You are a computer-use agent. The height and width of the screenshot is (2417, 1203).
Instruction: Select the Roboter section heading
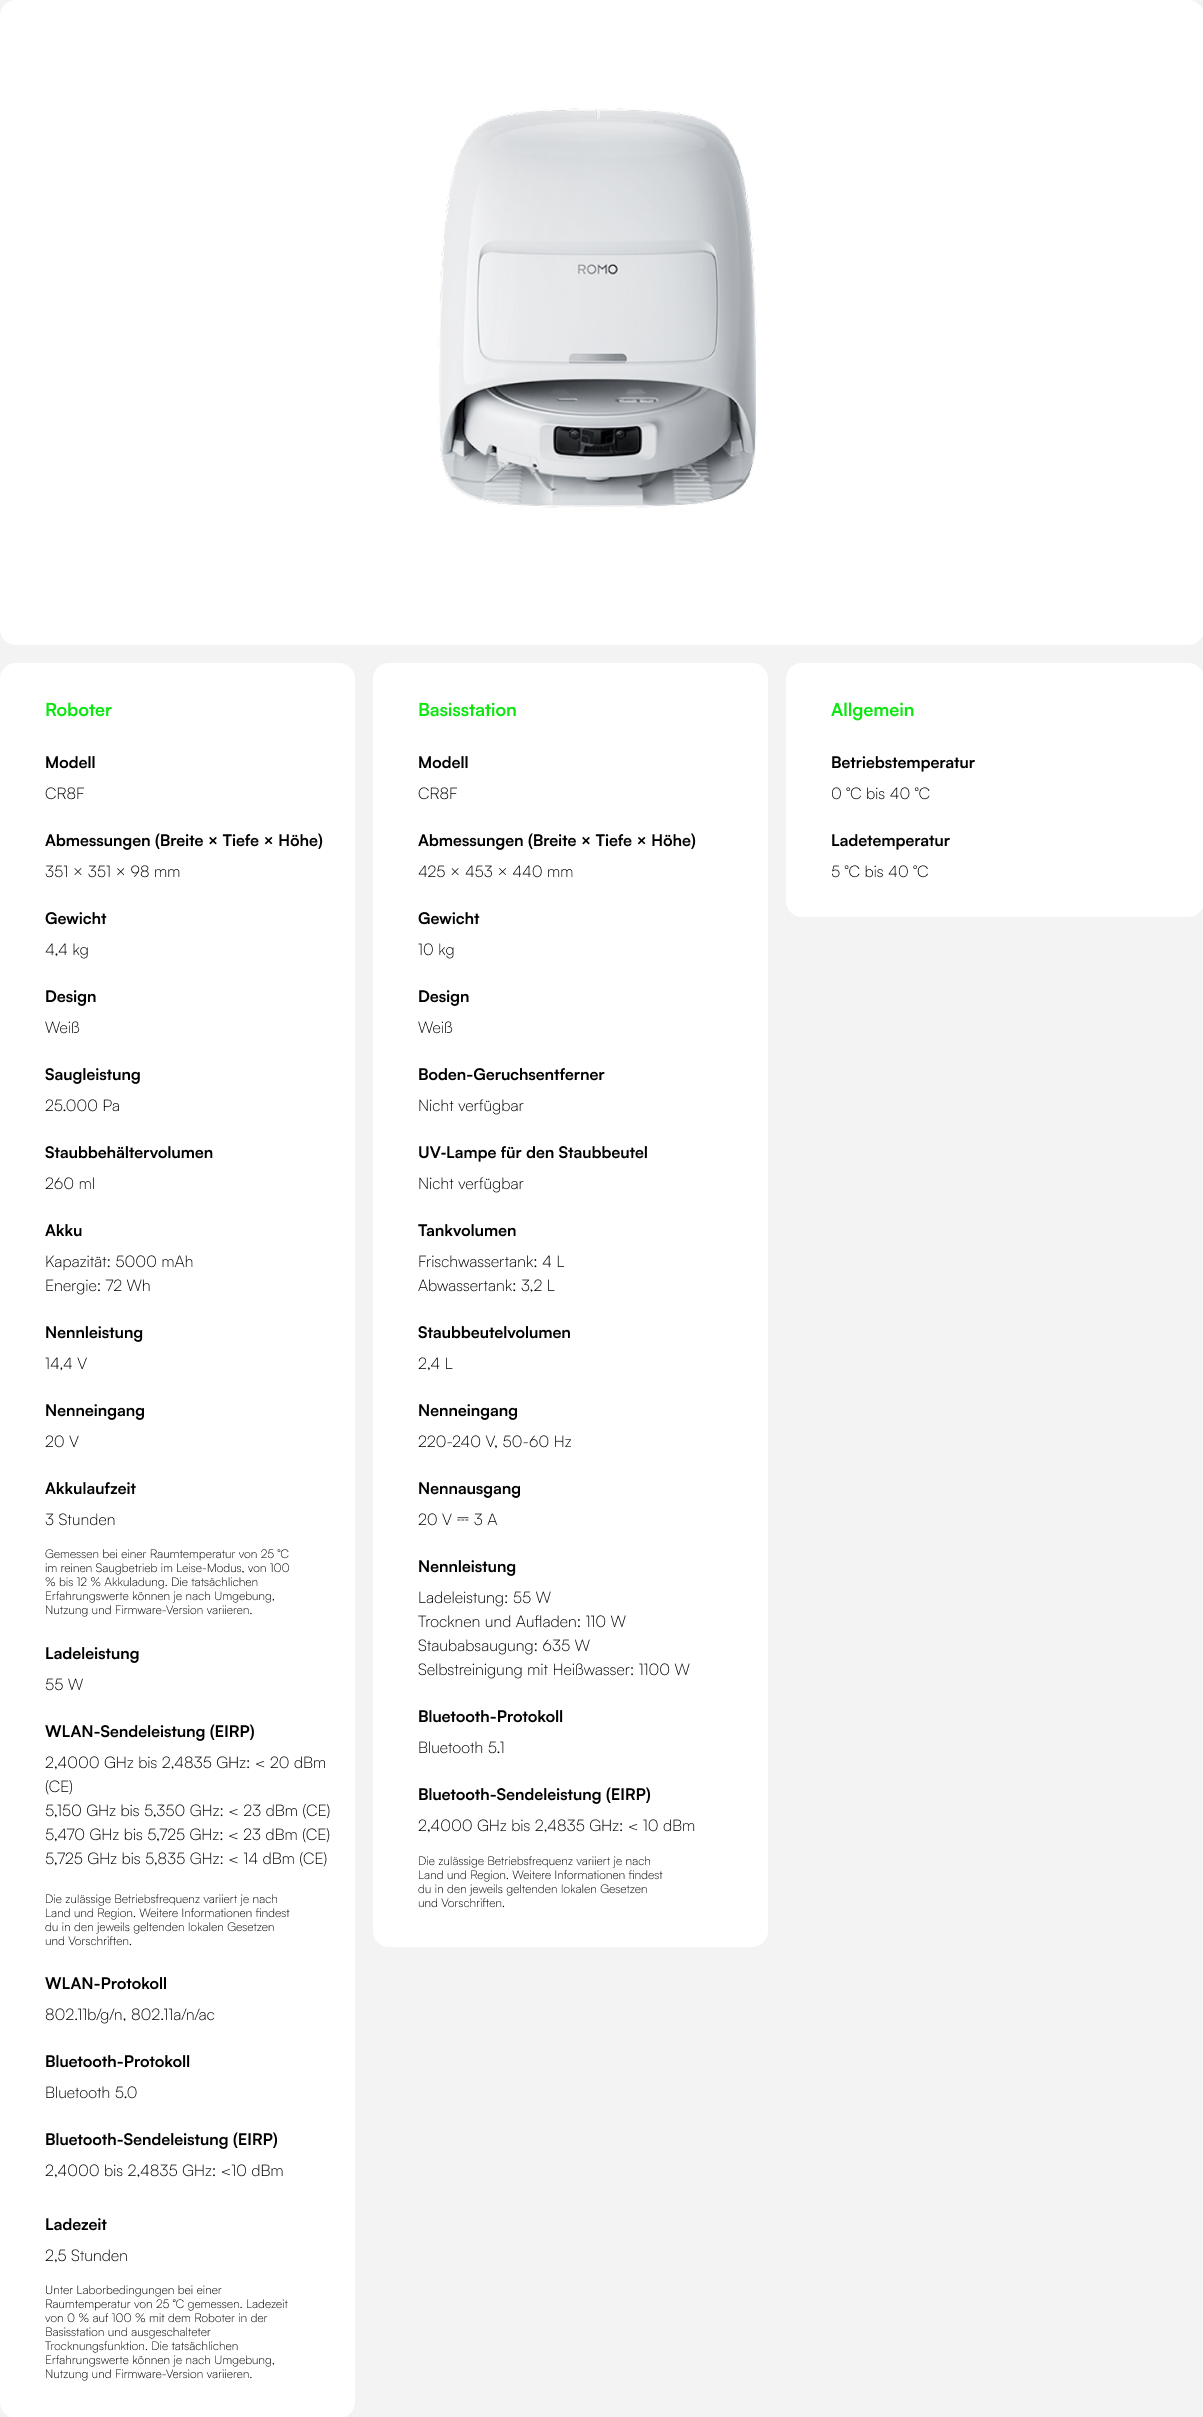click(78, 710)
